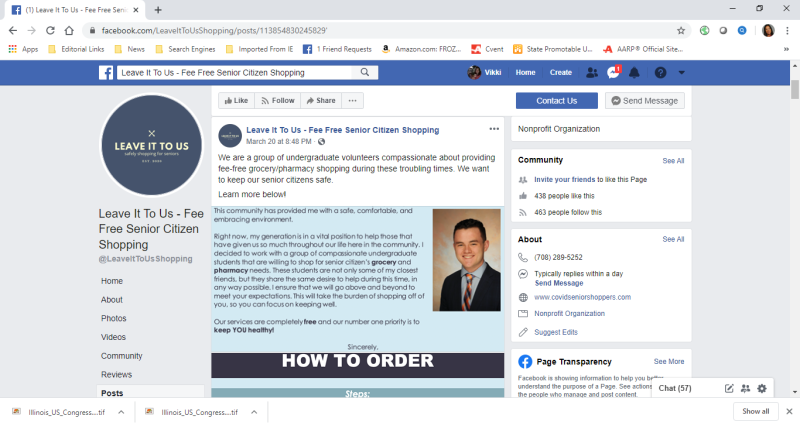The height and width of the screenshot is (426, 800).
Task: Click Suggest Edits link
Action: click(x=556, y=332)
